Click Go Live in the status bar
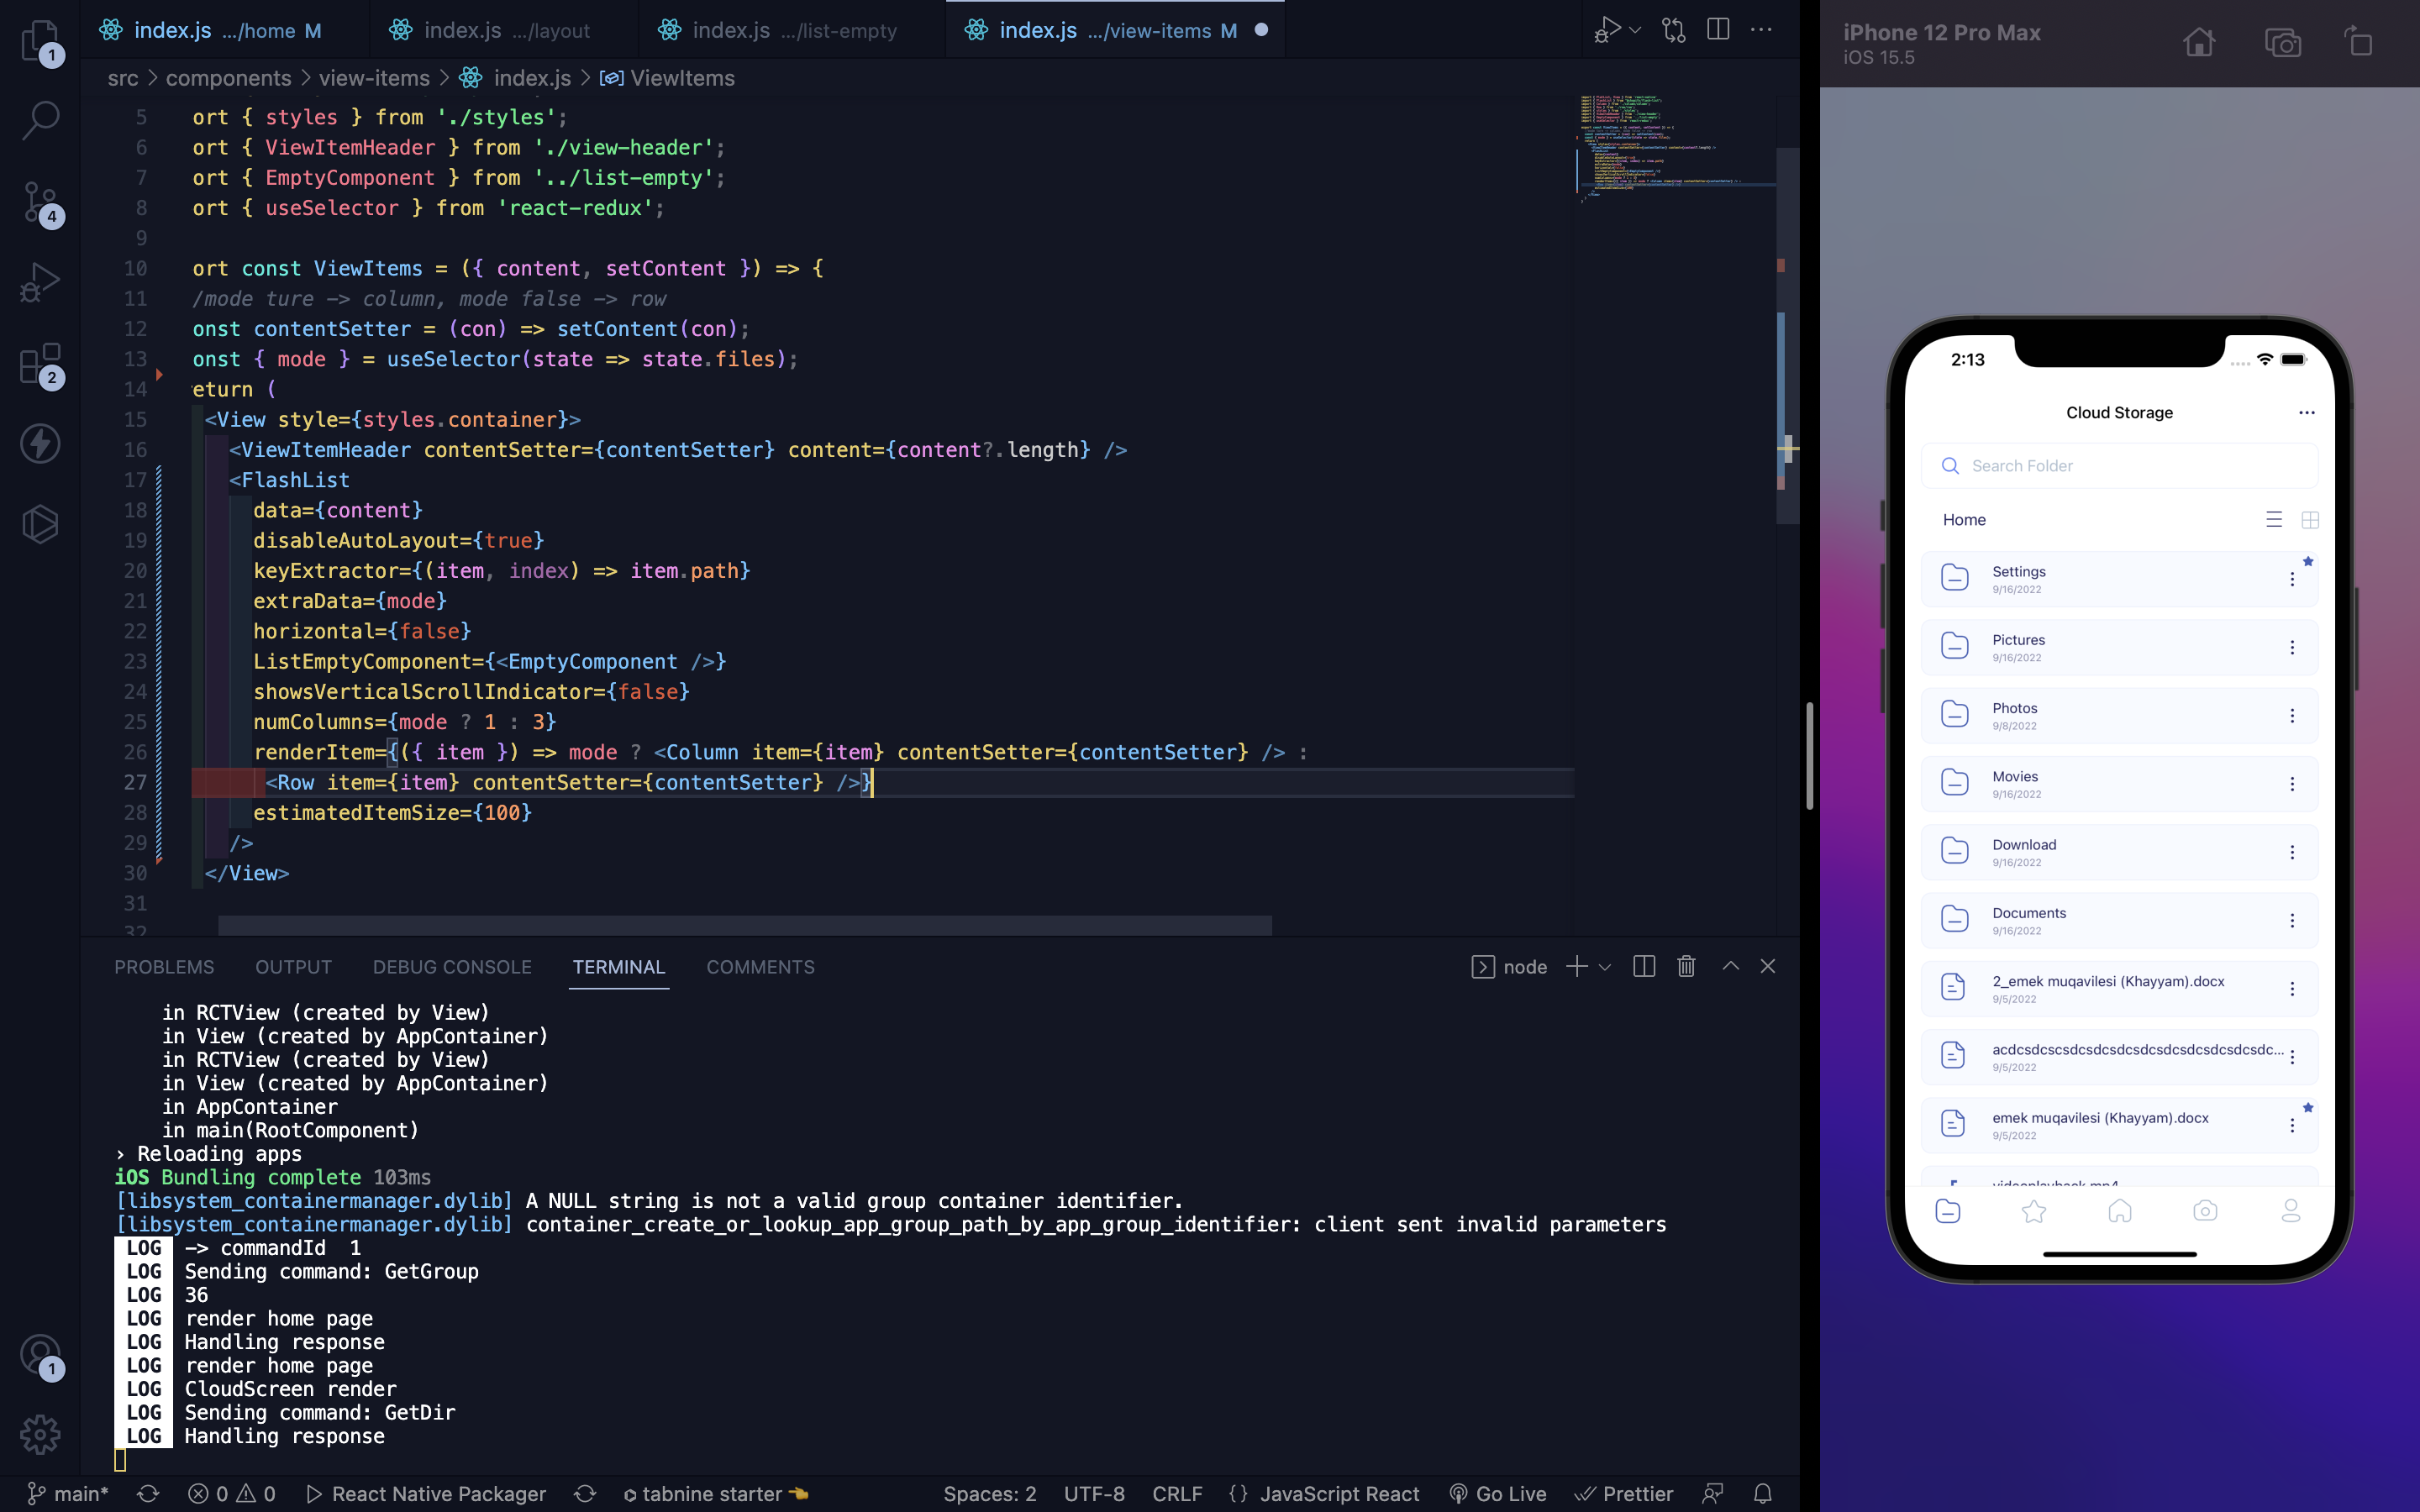This screenshot has width=2420, height=1512. 1497,1493
